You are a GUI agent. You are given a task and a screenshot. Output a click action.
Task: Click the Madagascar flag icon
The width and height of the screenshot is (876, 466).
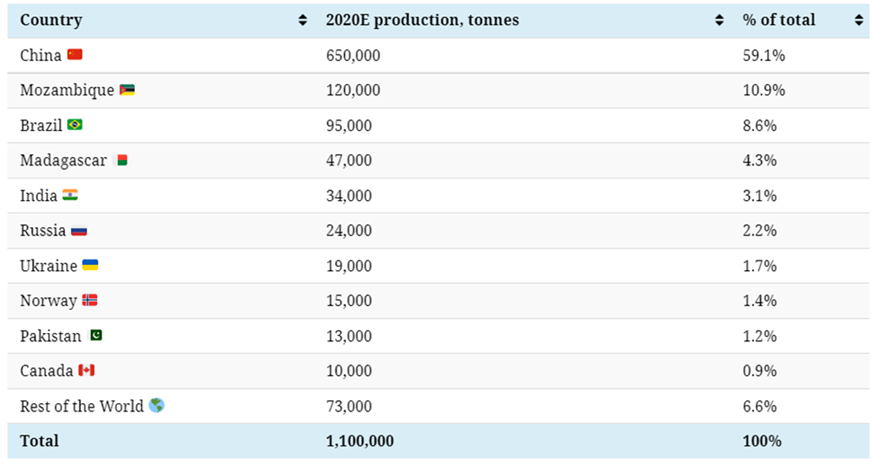(x=122, y=160)
